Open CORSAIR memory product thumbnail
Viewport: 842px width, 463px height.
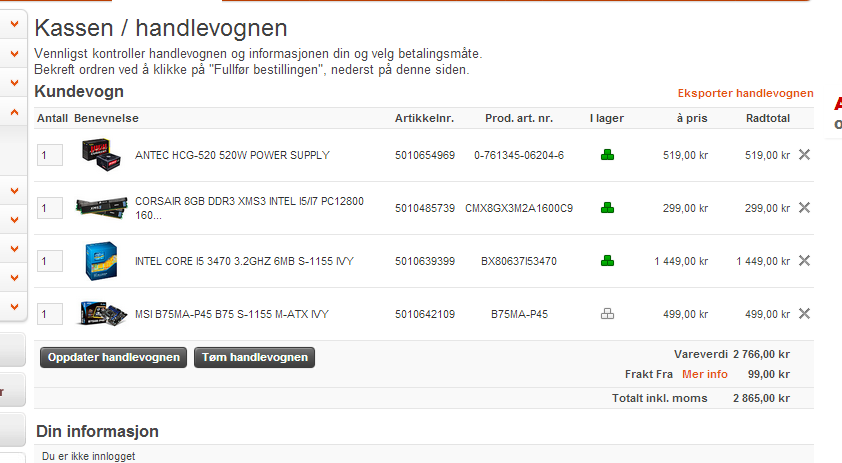(101, 208)
